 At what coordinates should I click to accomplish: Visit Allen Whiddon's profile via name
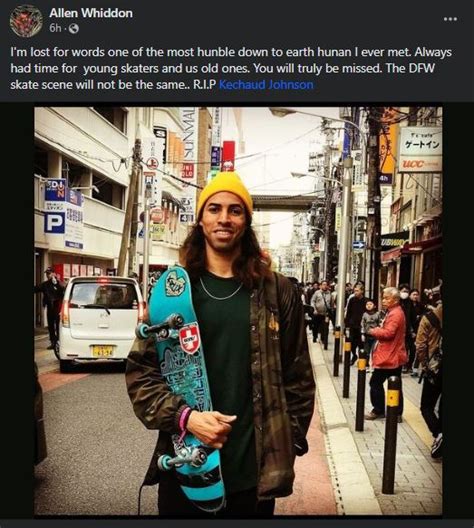(x=91, y=13)
